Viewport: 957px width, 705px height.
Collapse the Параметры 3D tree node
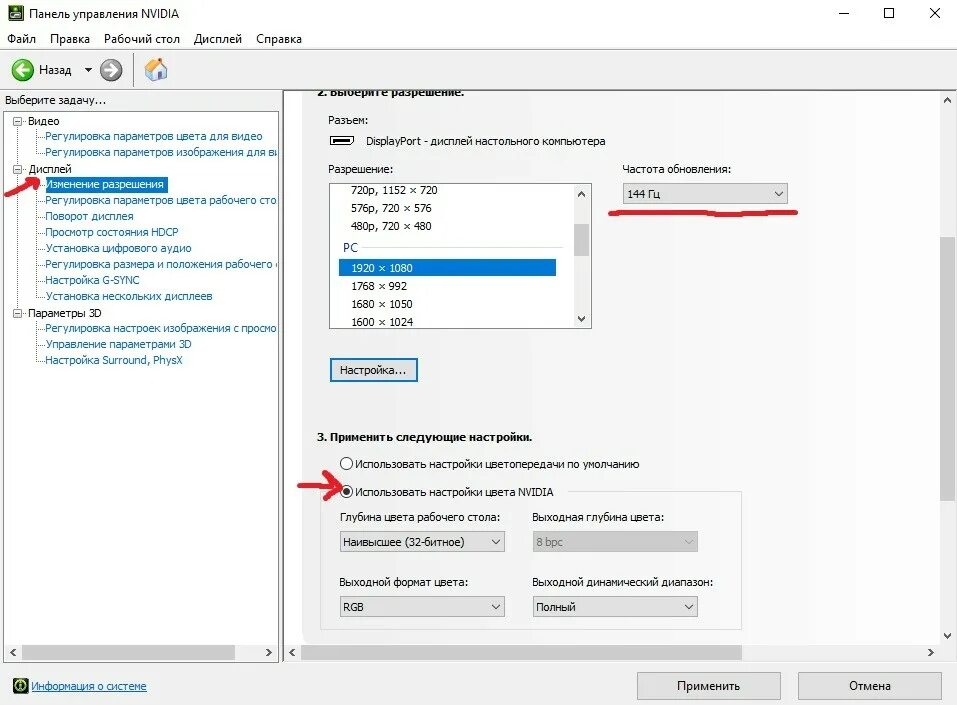coord(18,313)
